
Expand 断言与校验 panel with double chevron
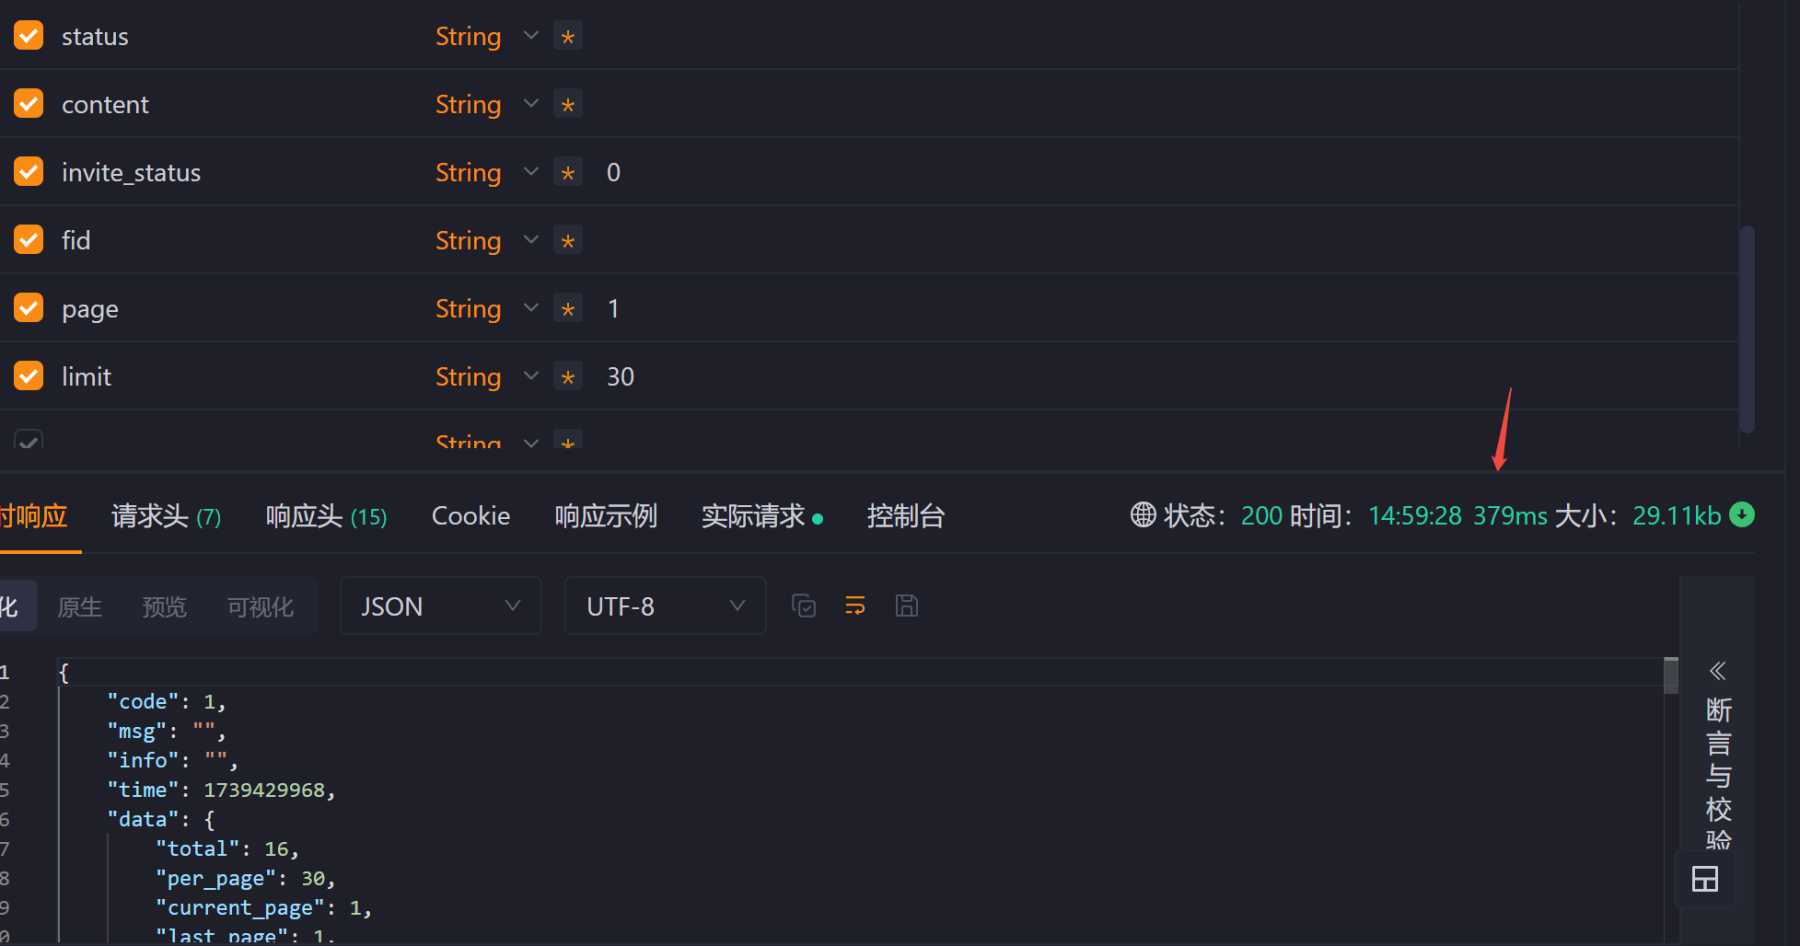tap(1718, 671)
